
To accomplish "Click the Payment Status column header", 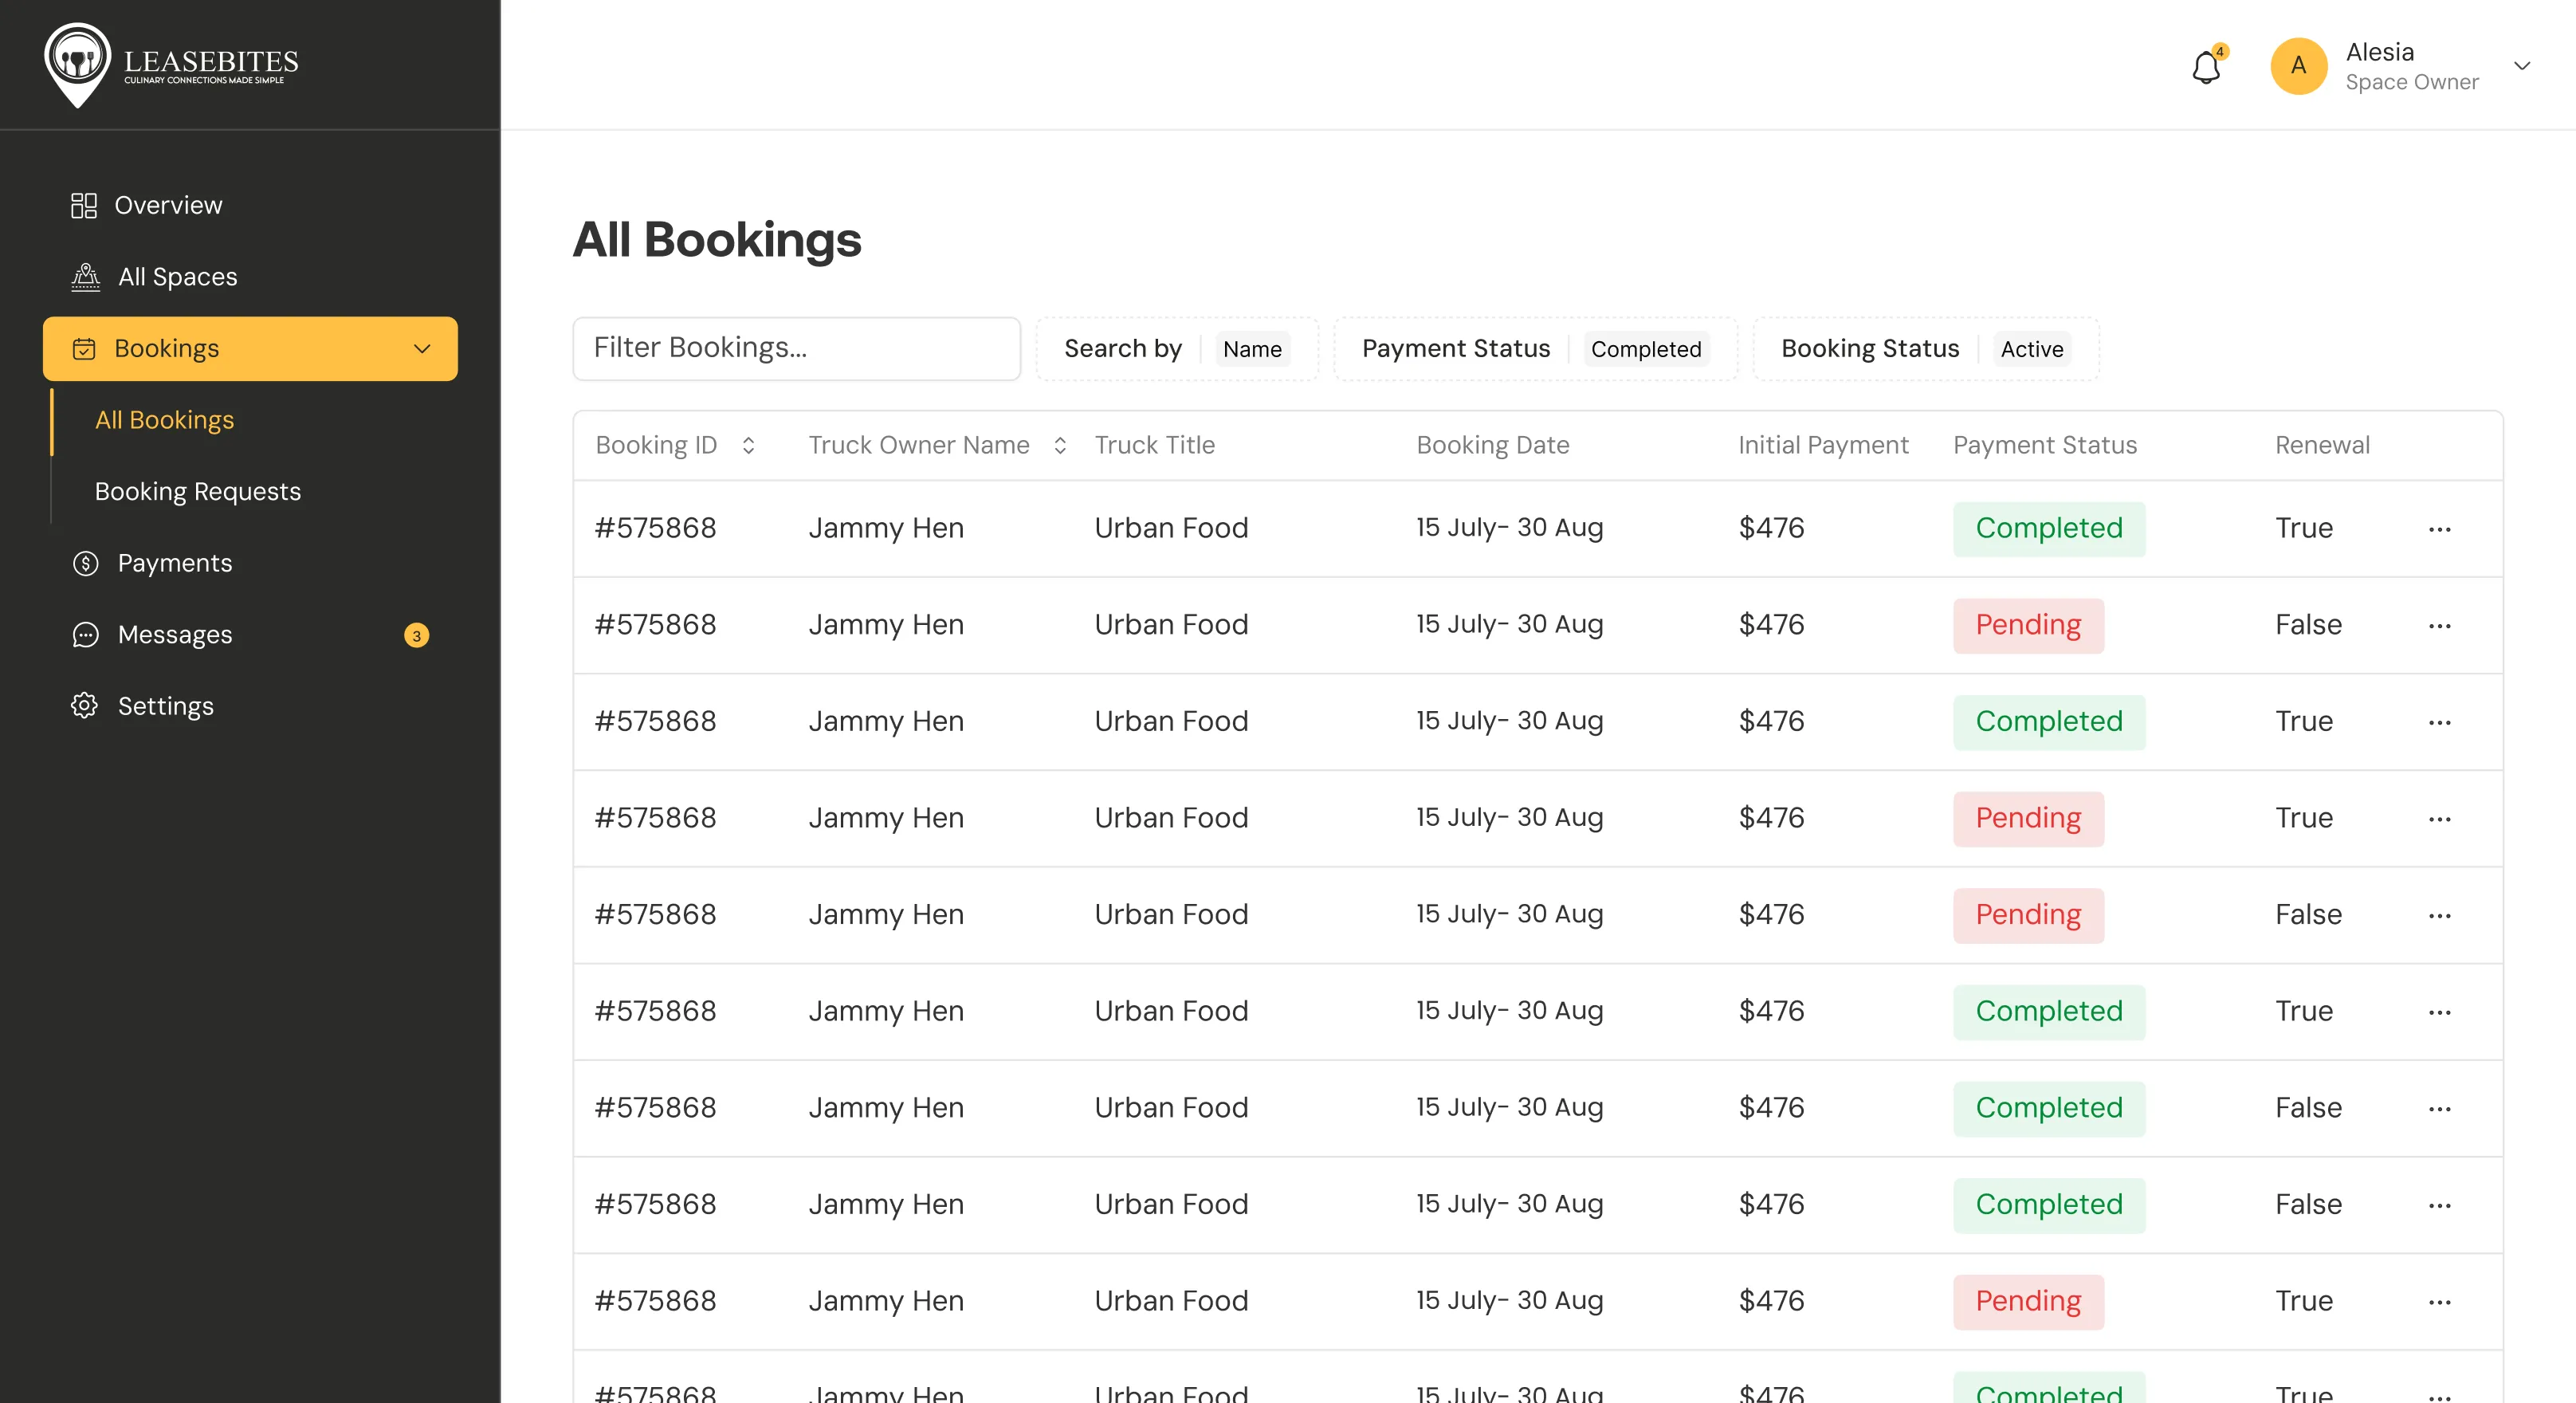I will tap(2045, 446).
